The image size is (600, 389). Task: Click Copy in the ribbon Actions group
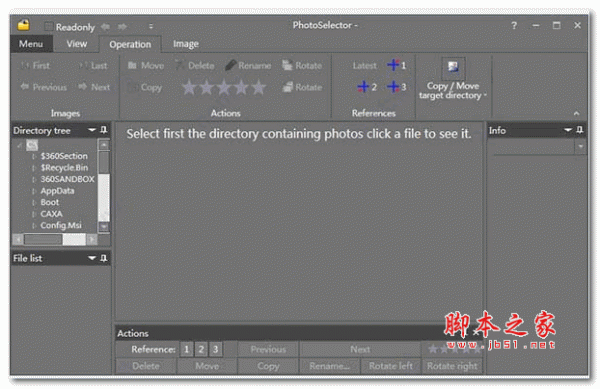[145, 88]
